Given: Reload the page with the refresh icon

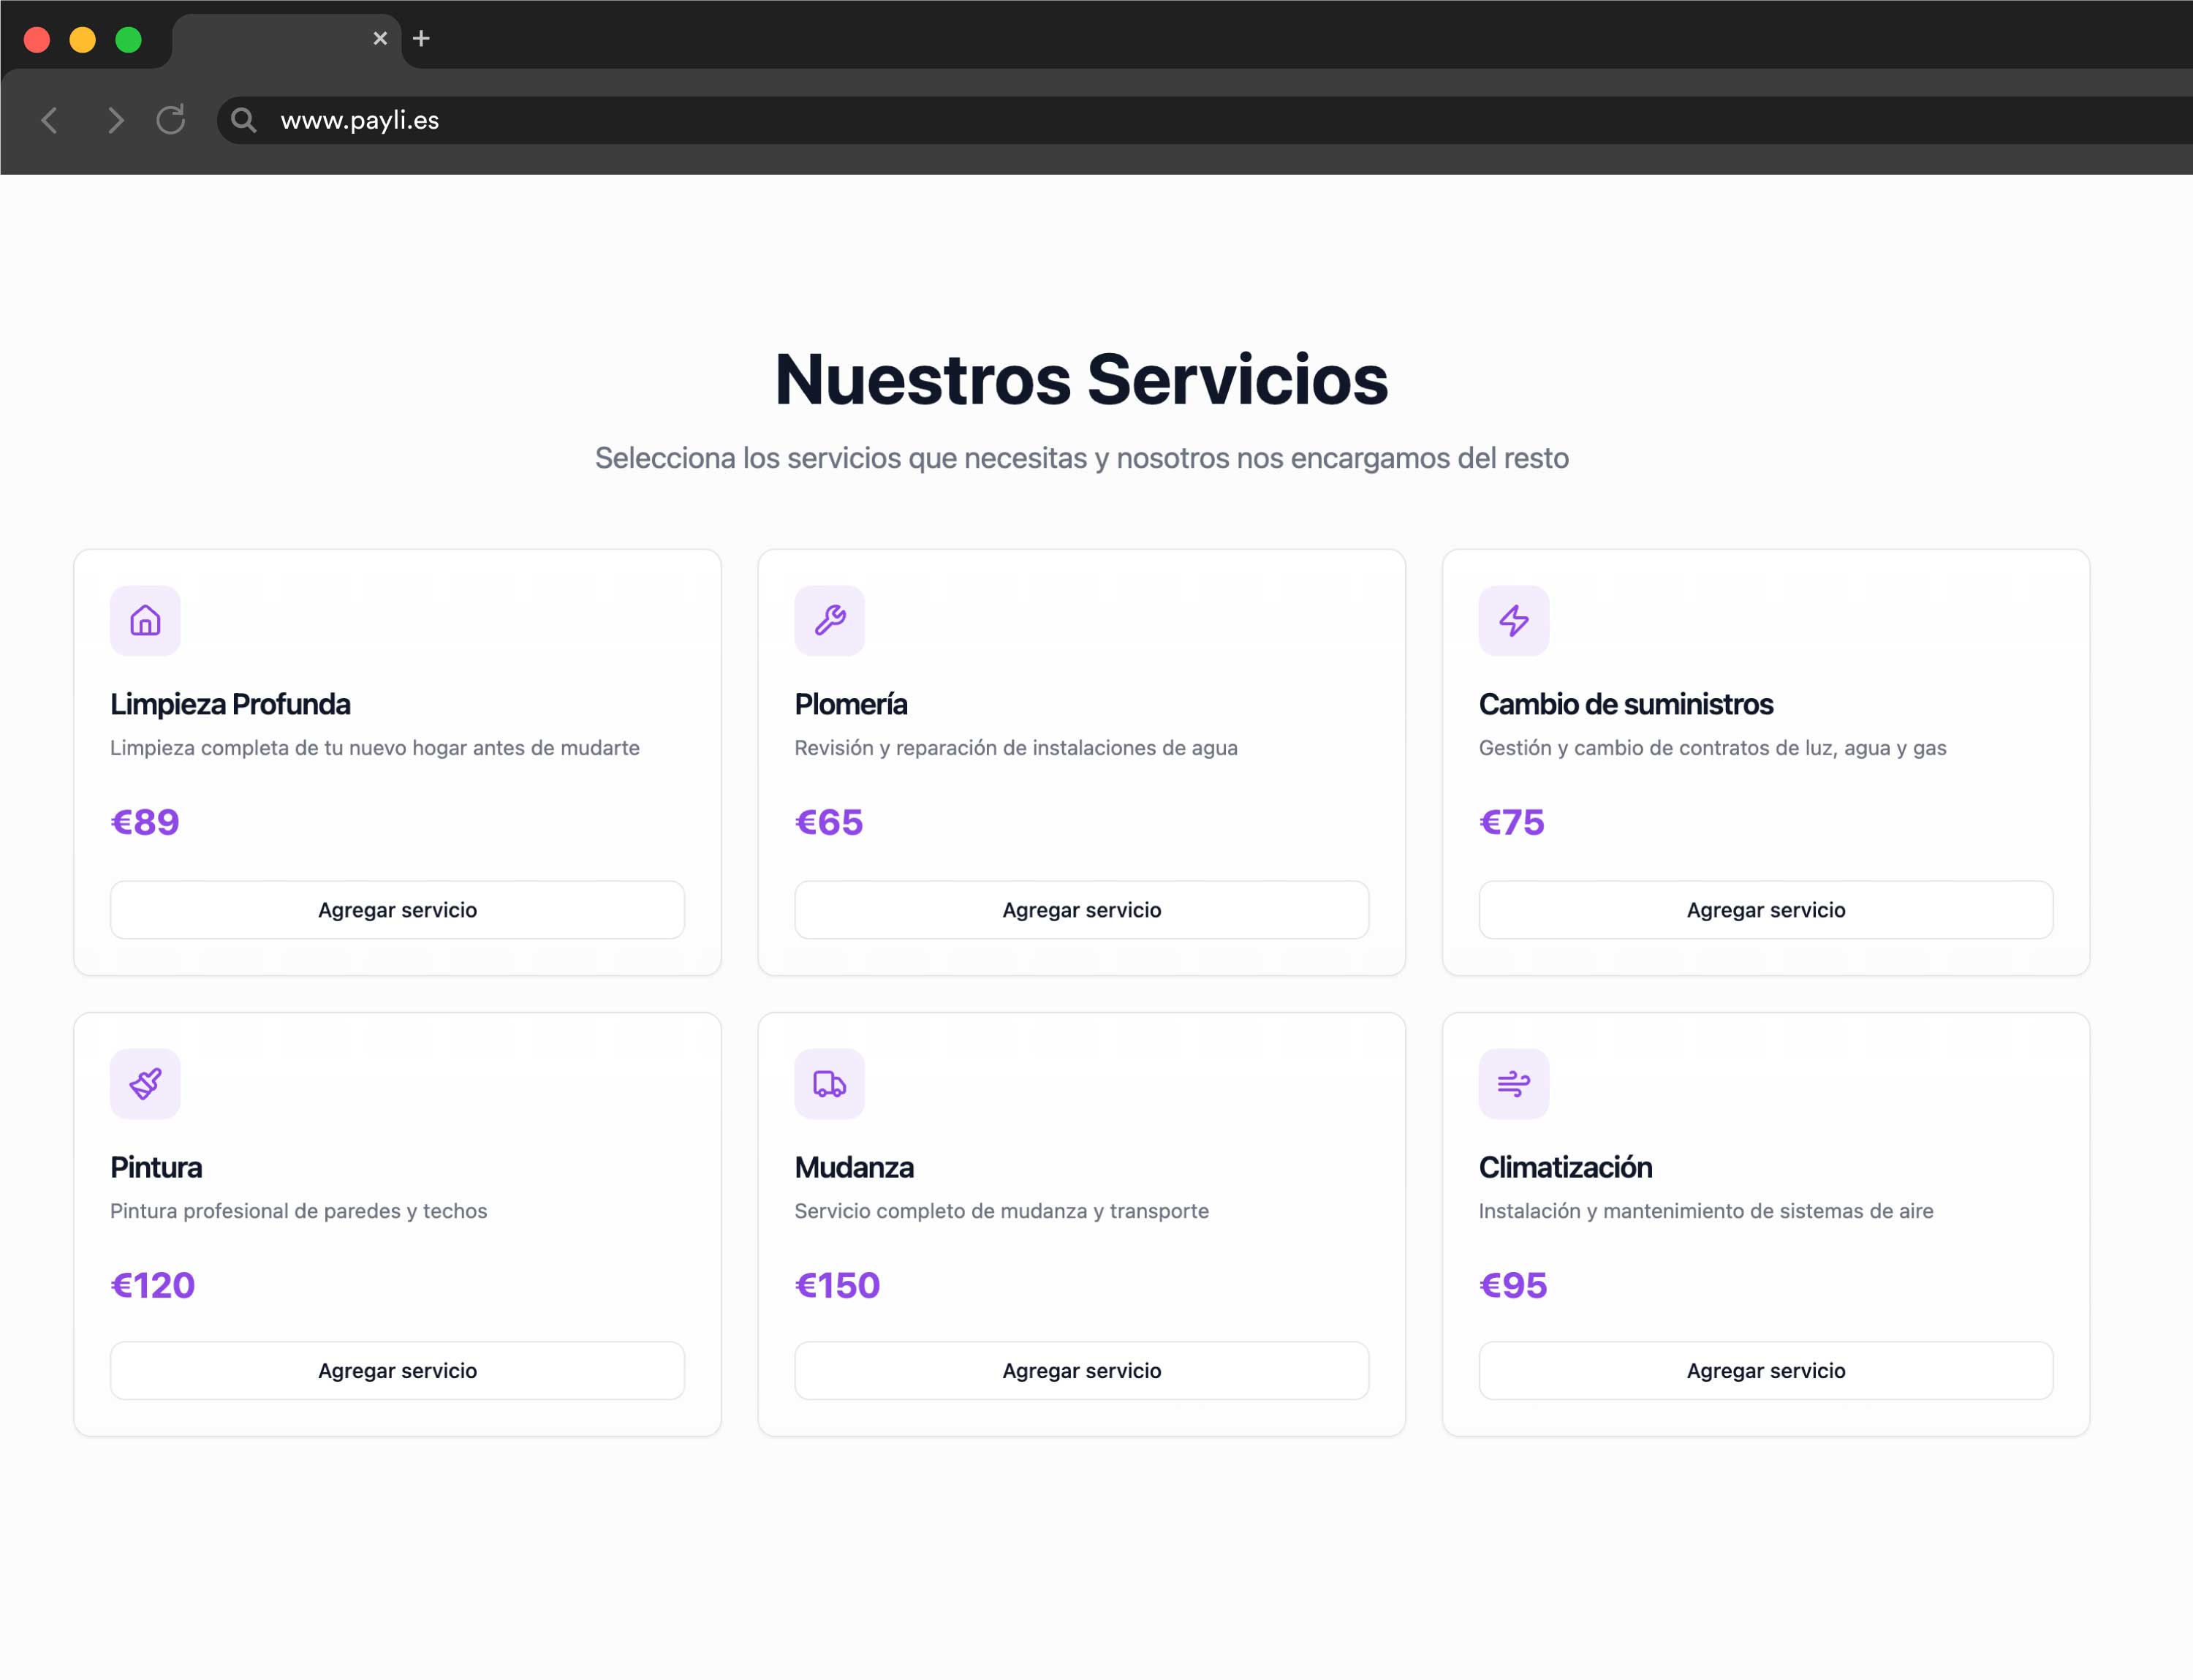Looking at the screenshot, I should (171, 120).
